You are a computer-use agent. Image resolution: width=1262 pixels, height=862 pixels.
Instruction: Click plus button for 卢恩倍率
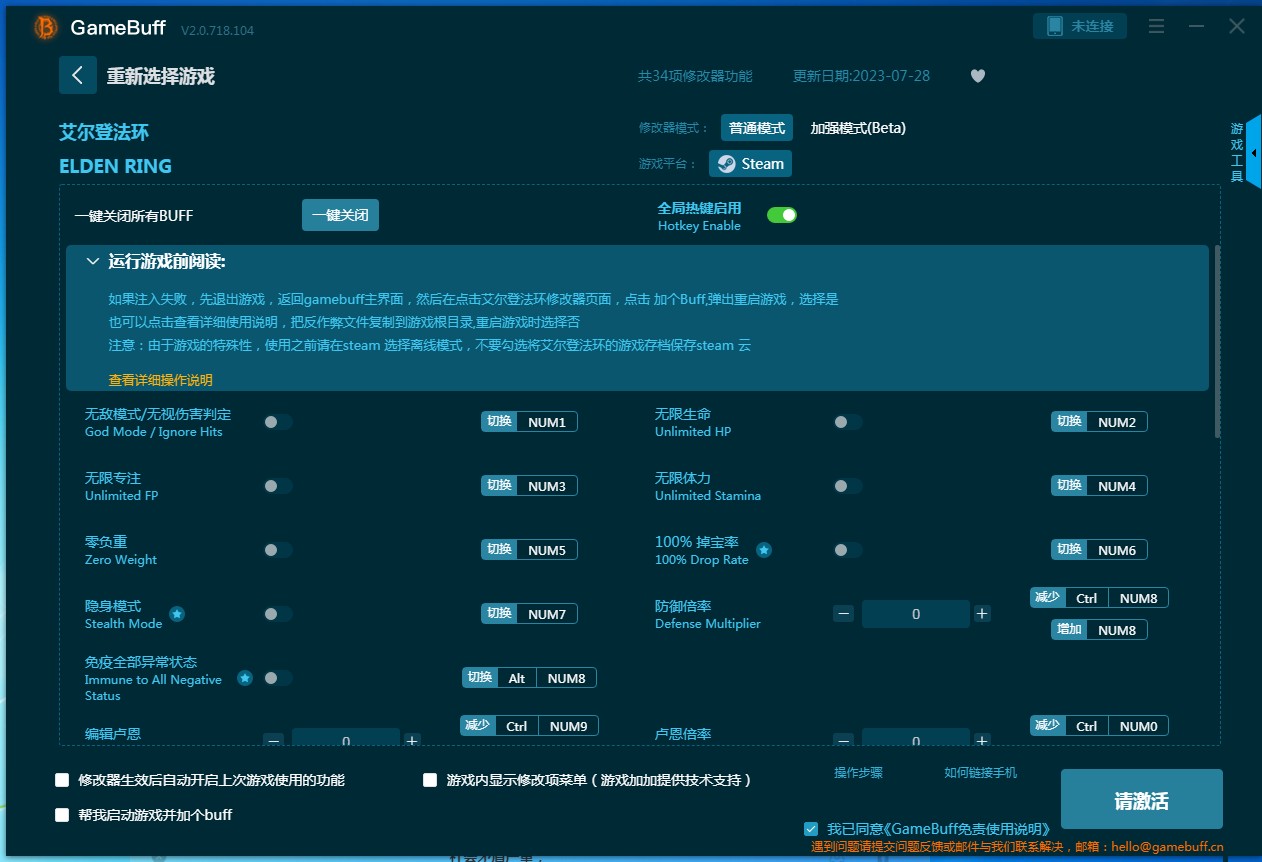pos(982,741)
